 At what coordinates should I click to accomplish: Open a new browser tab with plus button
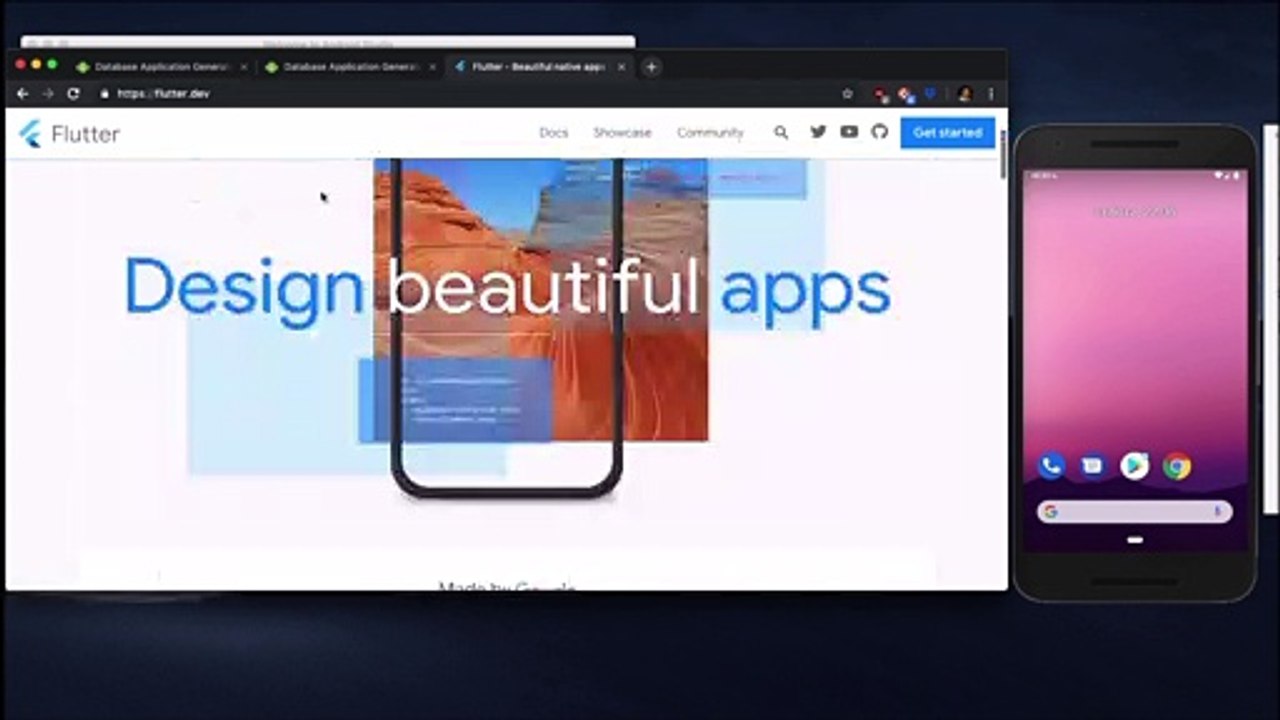(x=651, y=67)
